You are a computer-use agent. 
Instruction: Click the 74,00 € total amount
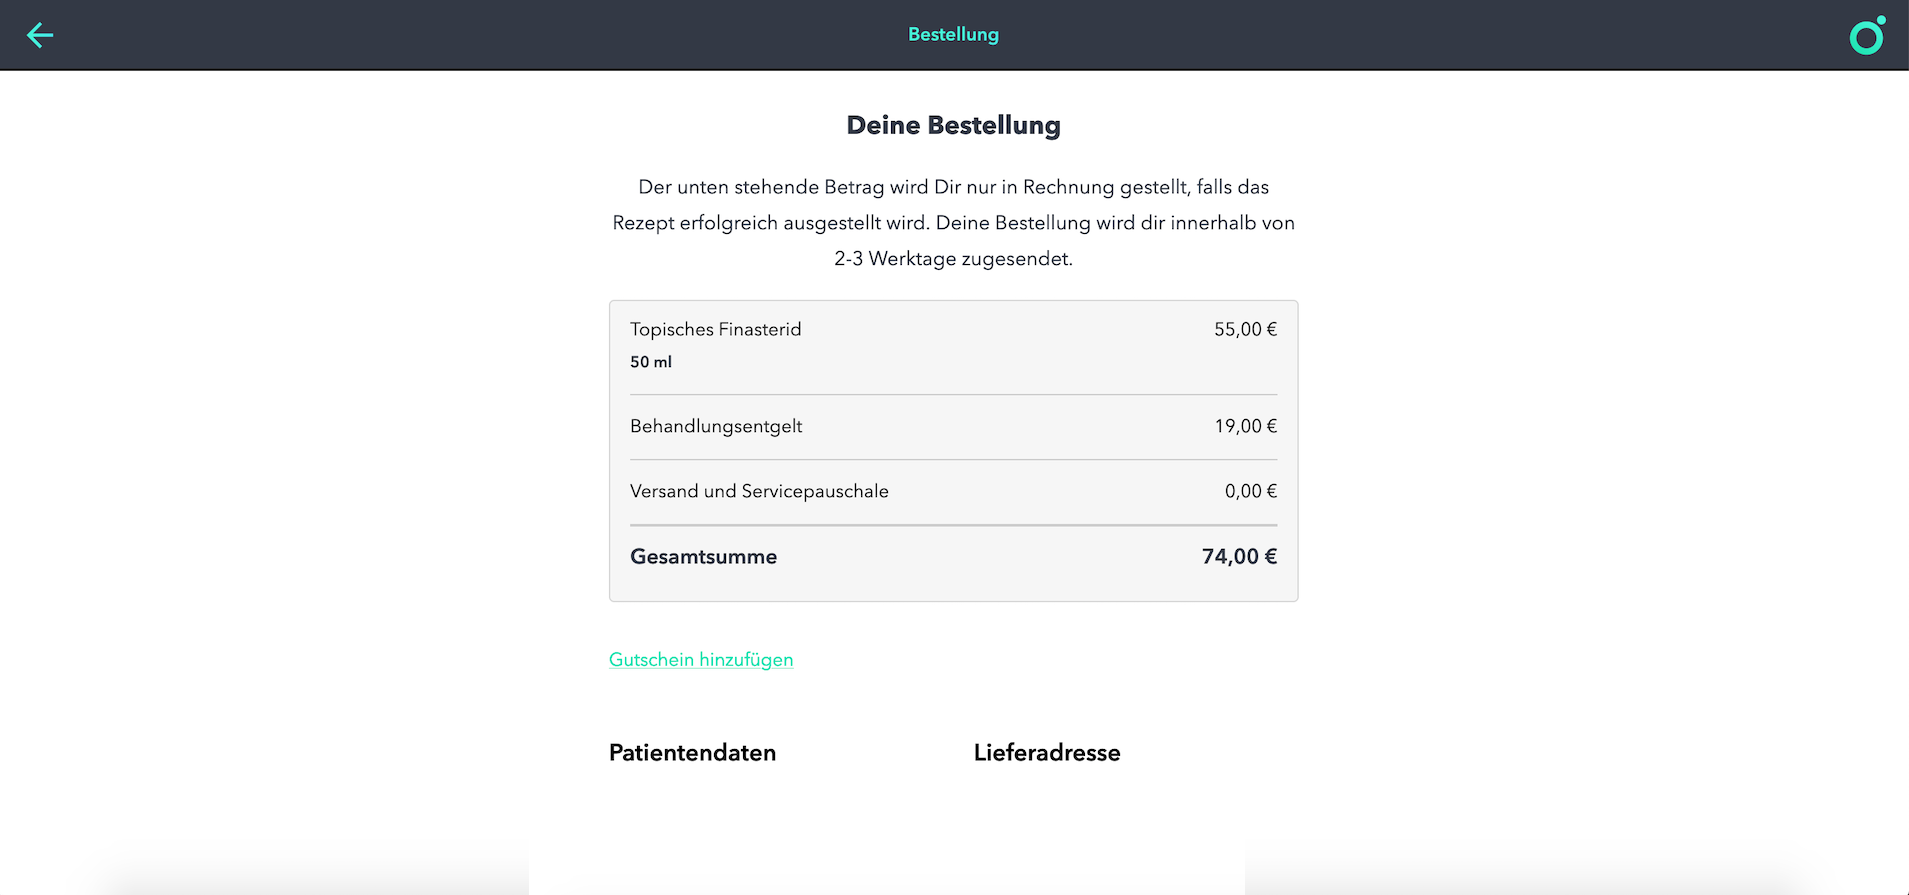[x=1239, y=557]
